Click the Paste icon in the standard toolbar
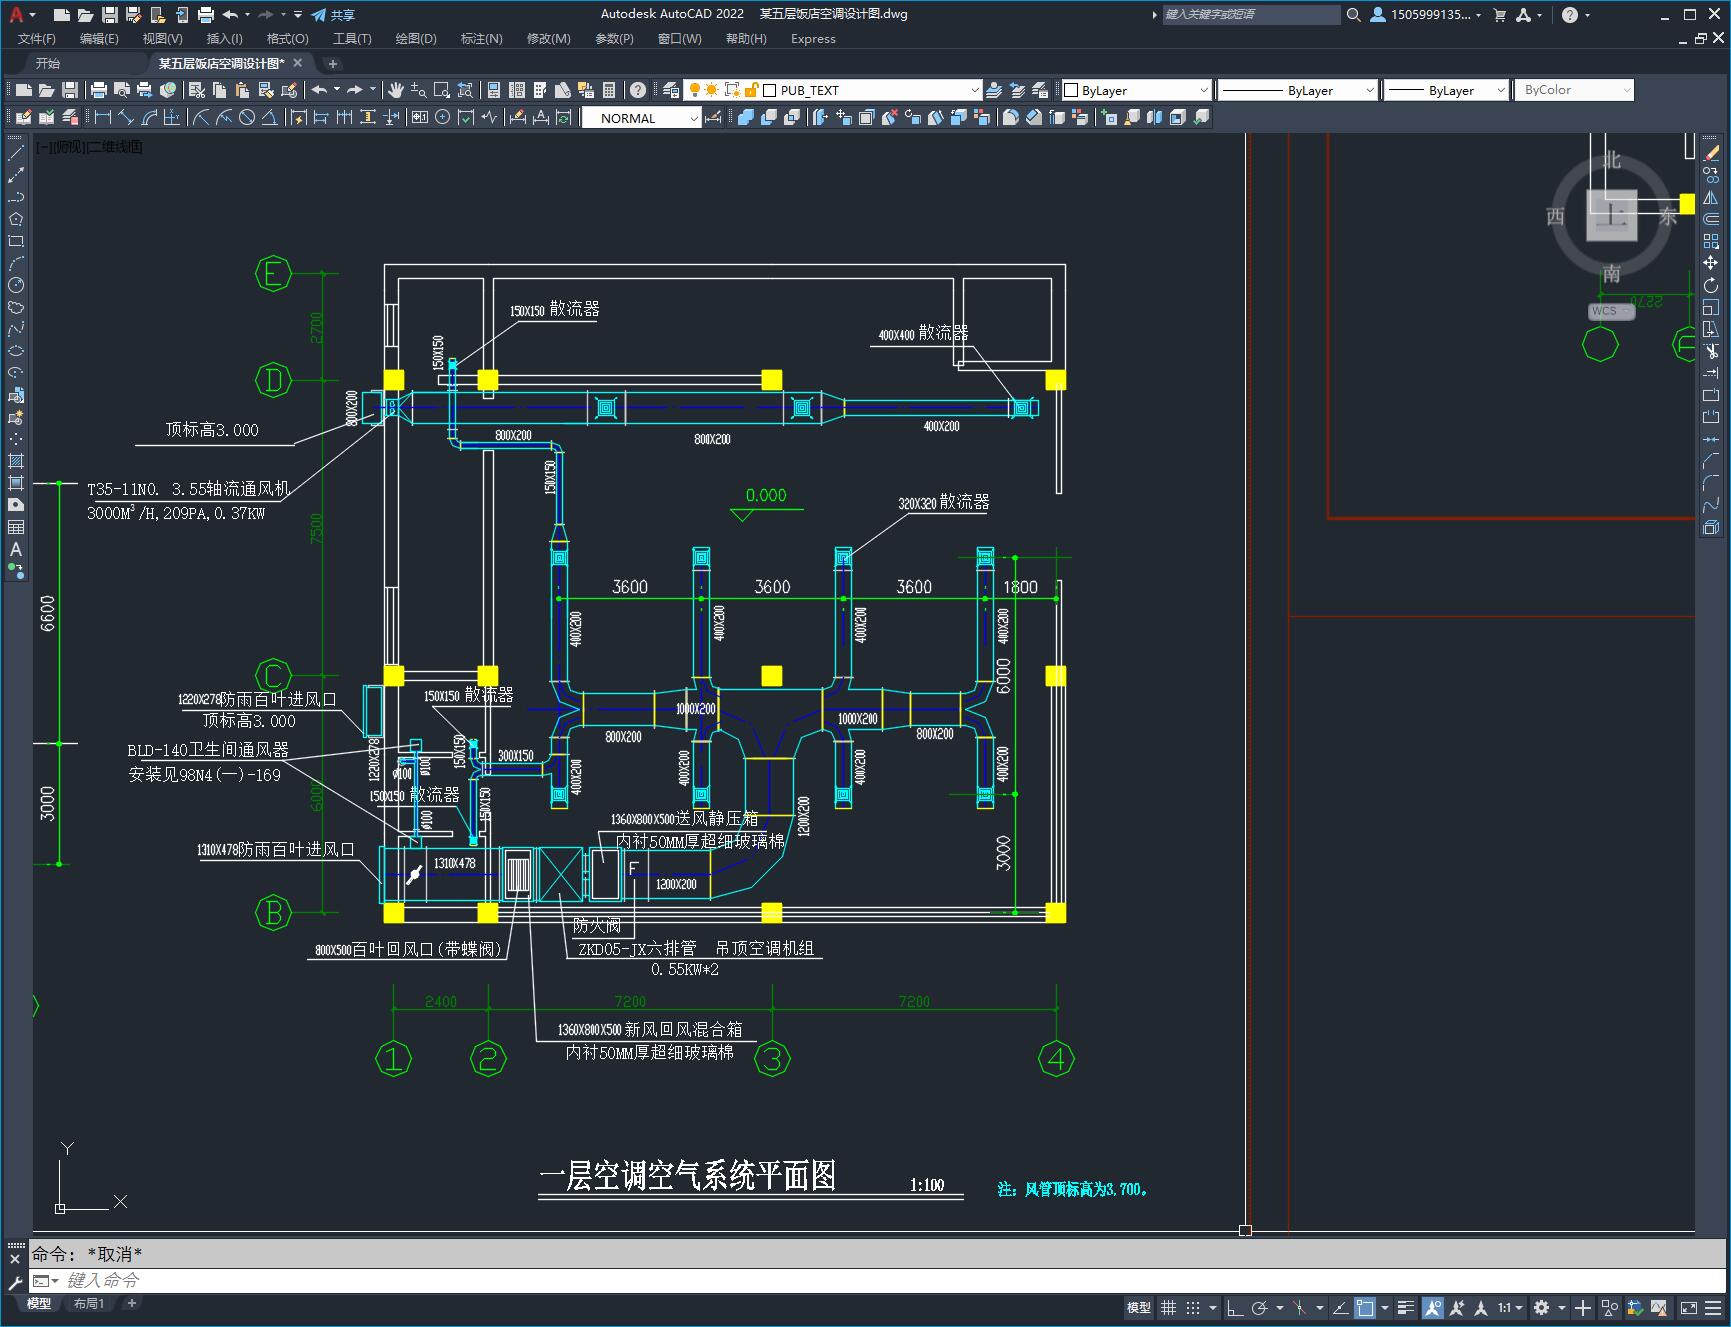 [x=242, y=90]
